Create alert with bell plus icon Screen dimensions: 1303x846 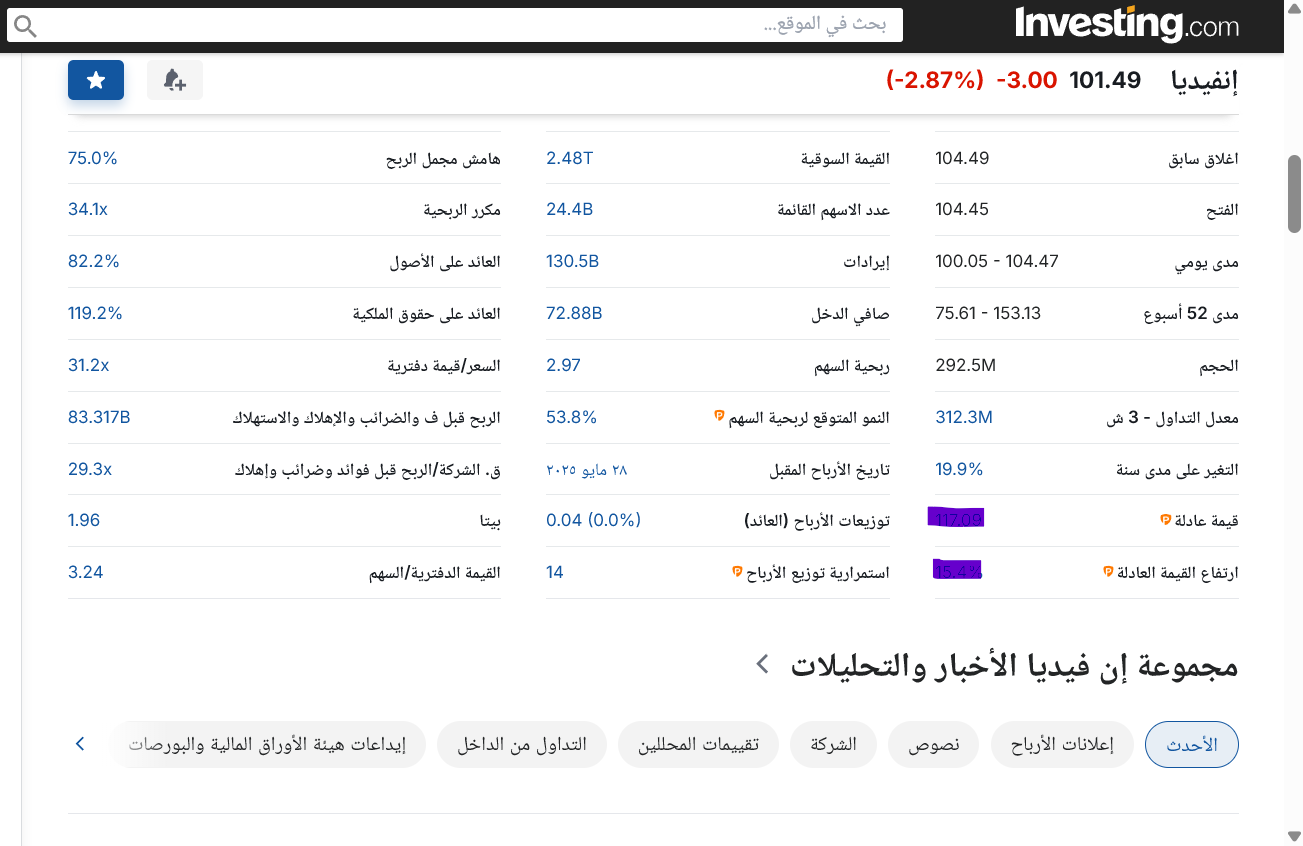175,80
